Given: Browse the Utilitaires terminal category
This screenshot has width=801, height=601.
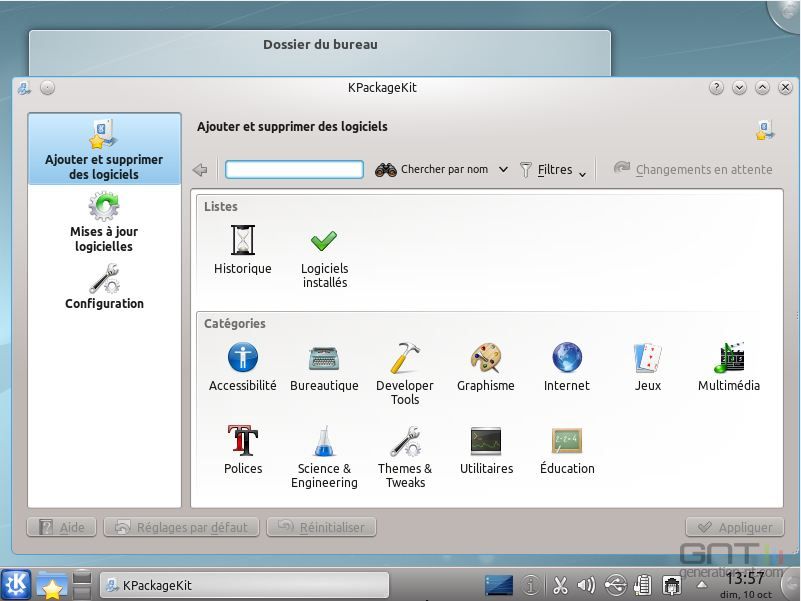Looking at the screenshot, I should point(486,450).
